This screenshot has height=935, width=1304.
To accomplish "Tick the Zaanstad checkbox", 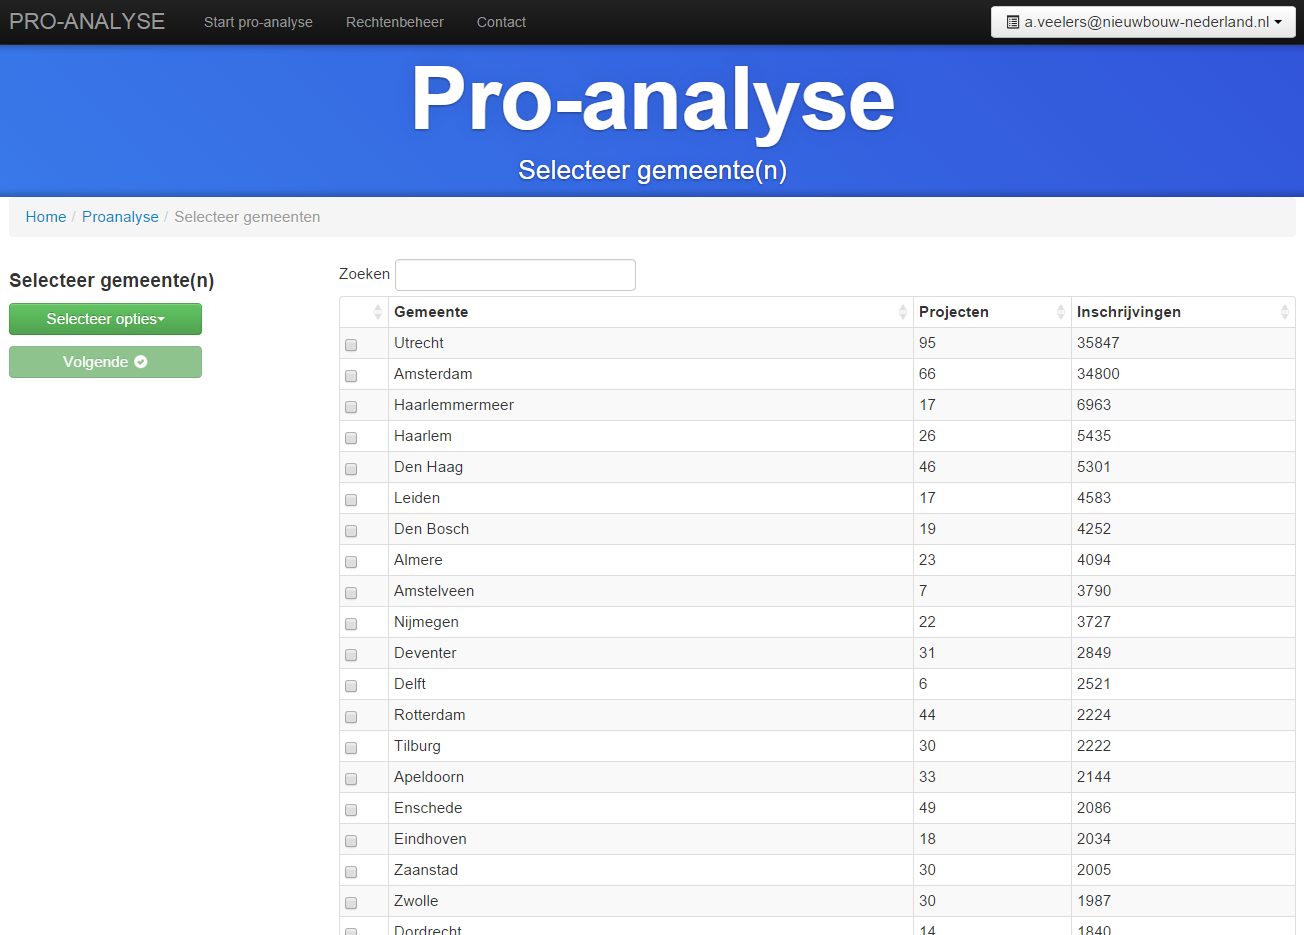I will [351, 871].
